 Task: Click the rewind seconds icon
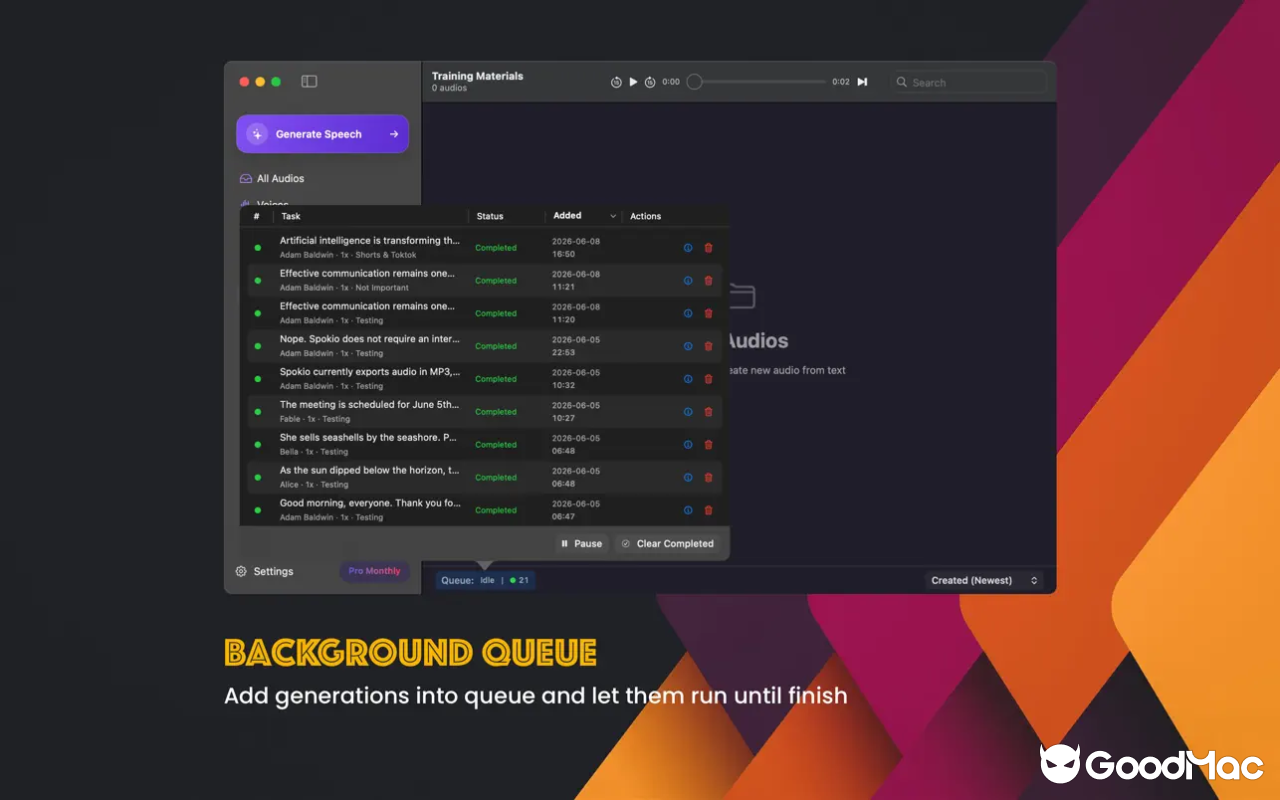click(616, 82)
